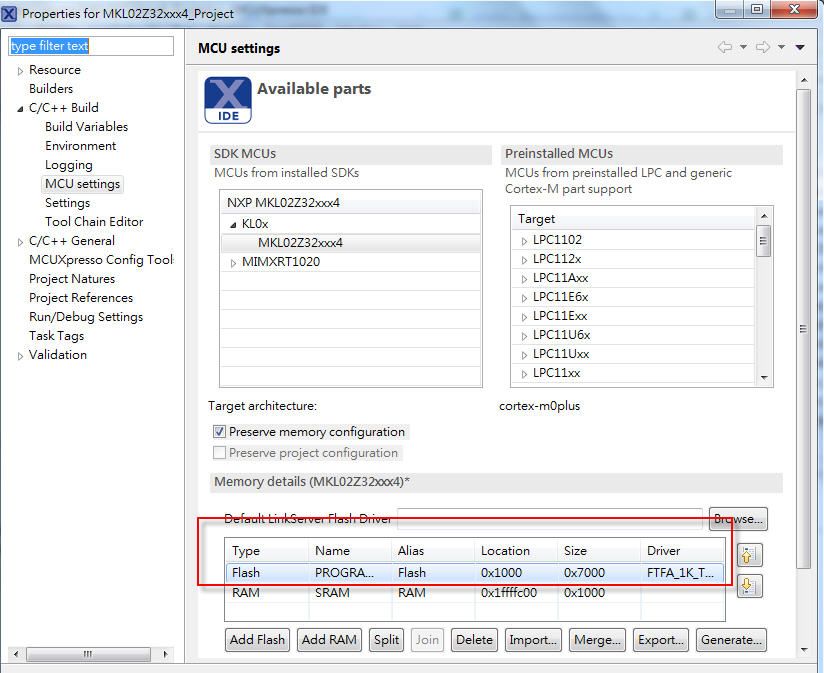Expand the LPC11xx target entry

(x=524, y=374)
